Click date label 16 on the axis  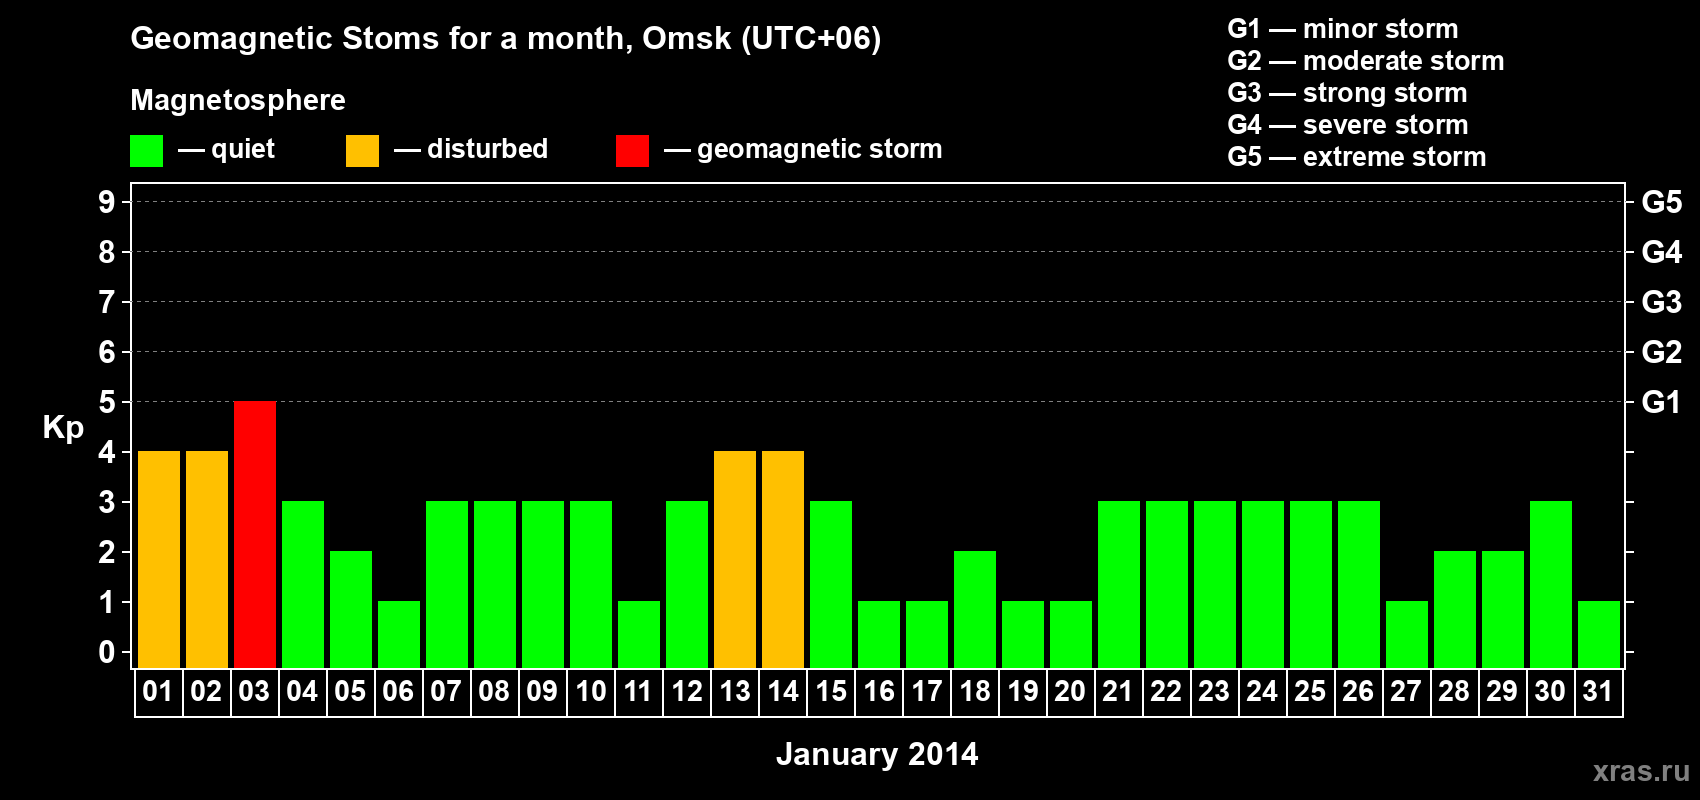[878, 691]
